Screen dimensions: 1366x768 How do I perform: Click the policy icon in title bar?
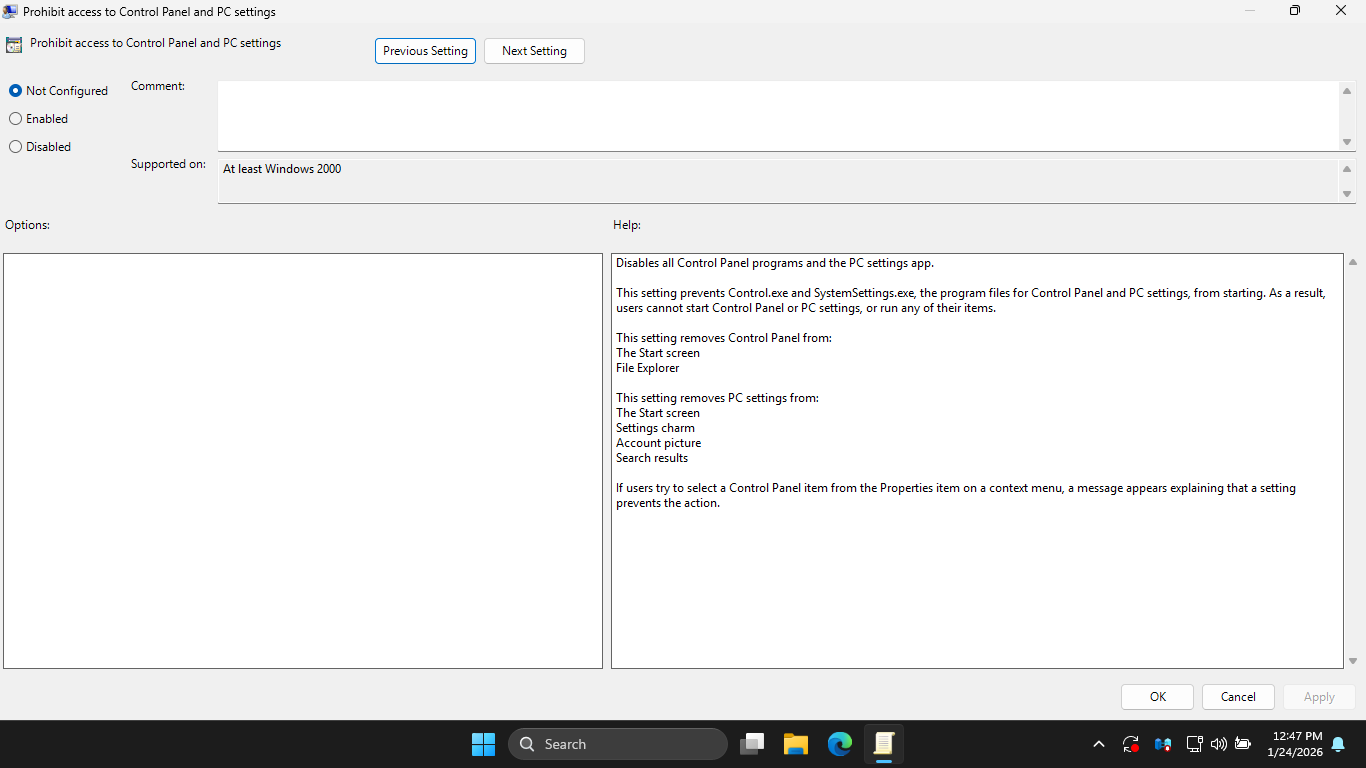(x=10, y=11)
